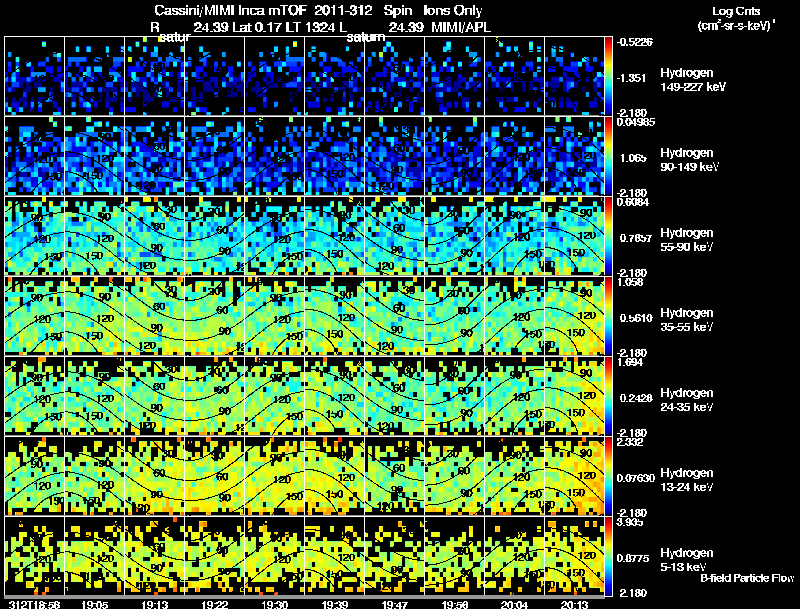
Task: Click the 1.065 scale value
Action: pyautogui.click(x=633, y=158)
